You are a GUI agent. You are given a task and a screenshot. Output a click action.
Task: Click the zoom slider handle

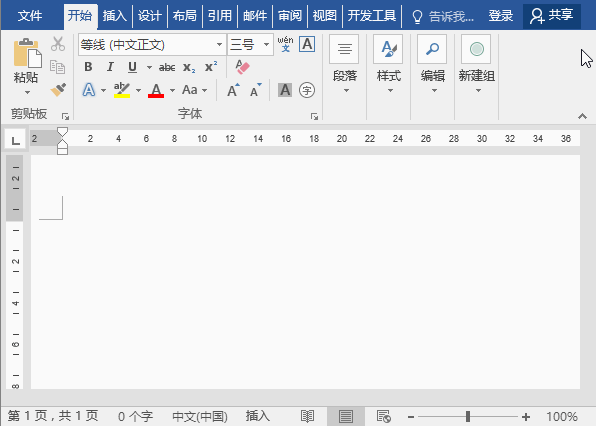(x=468, y=417)
